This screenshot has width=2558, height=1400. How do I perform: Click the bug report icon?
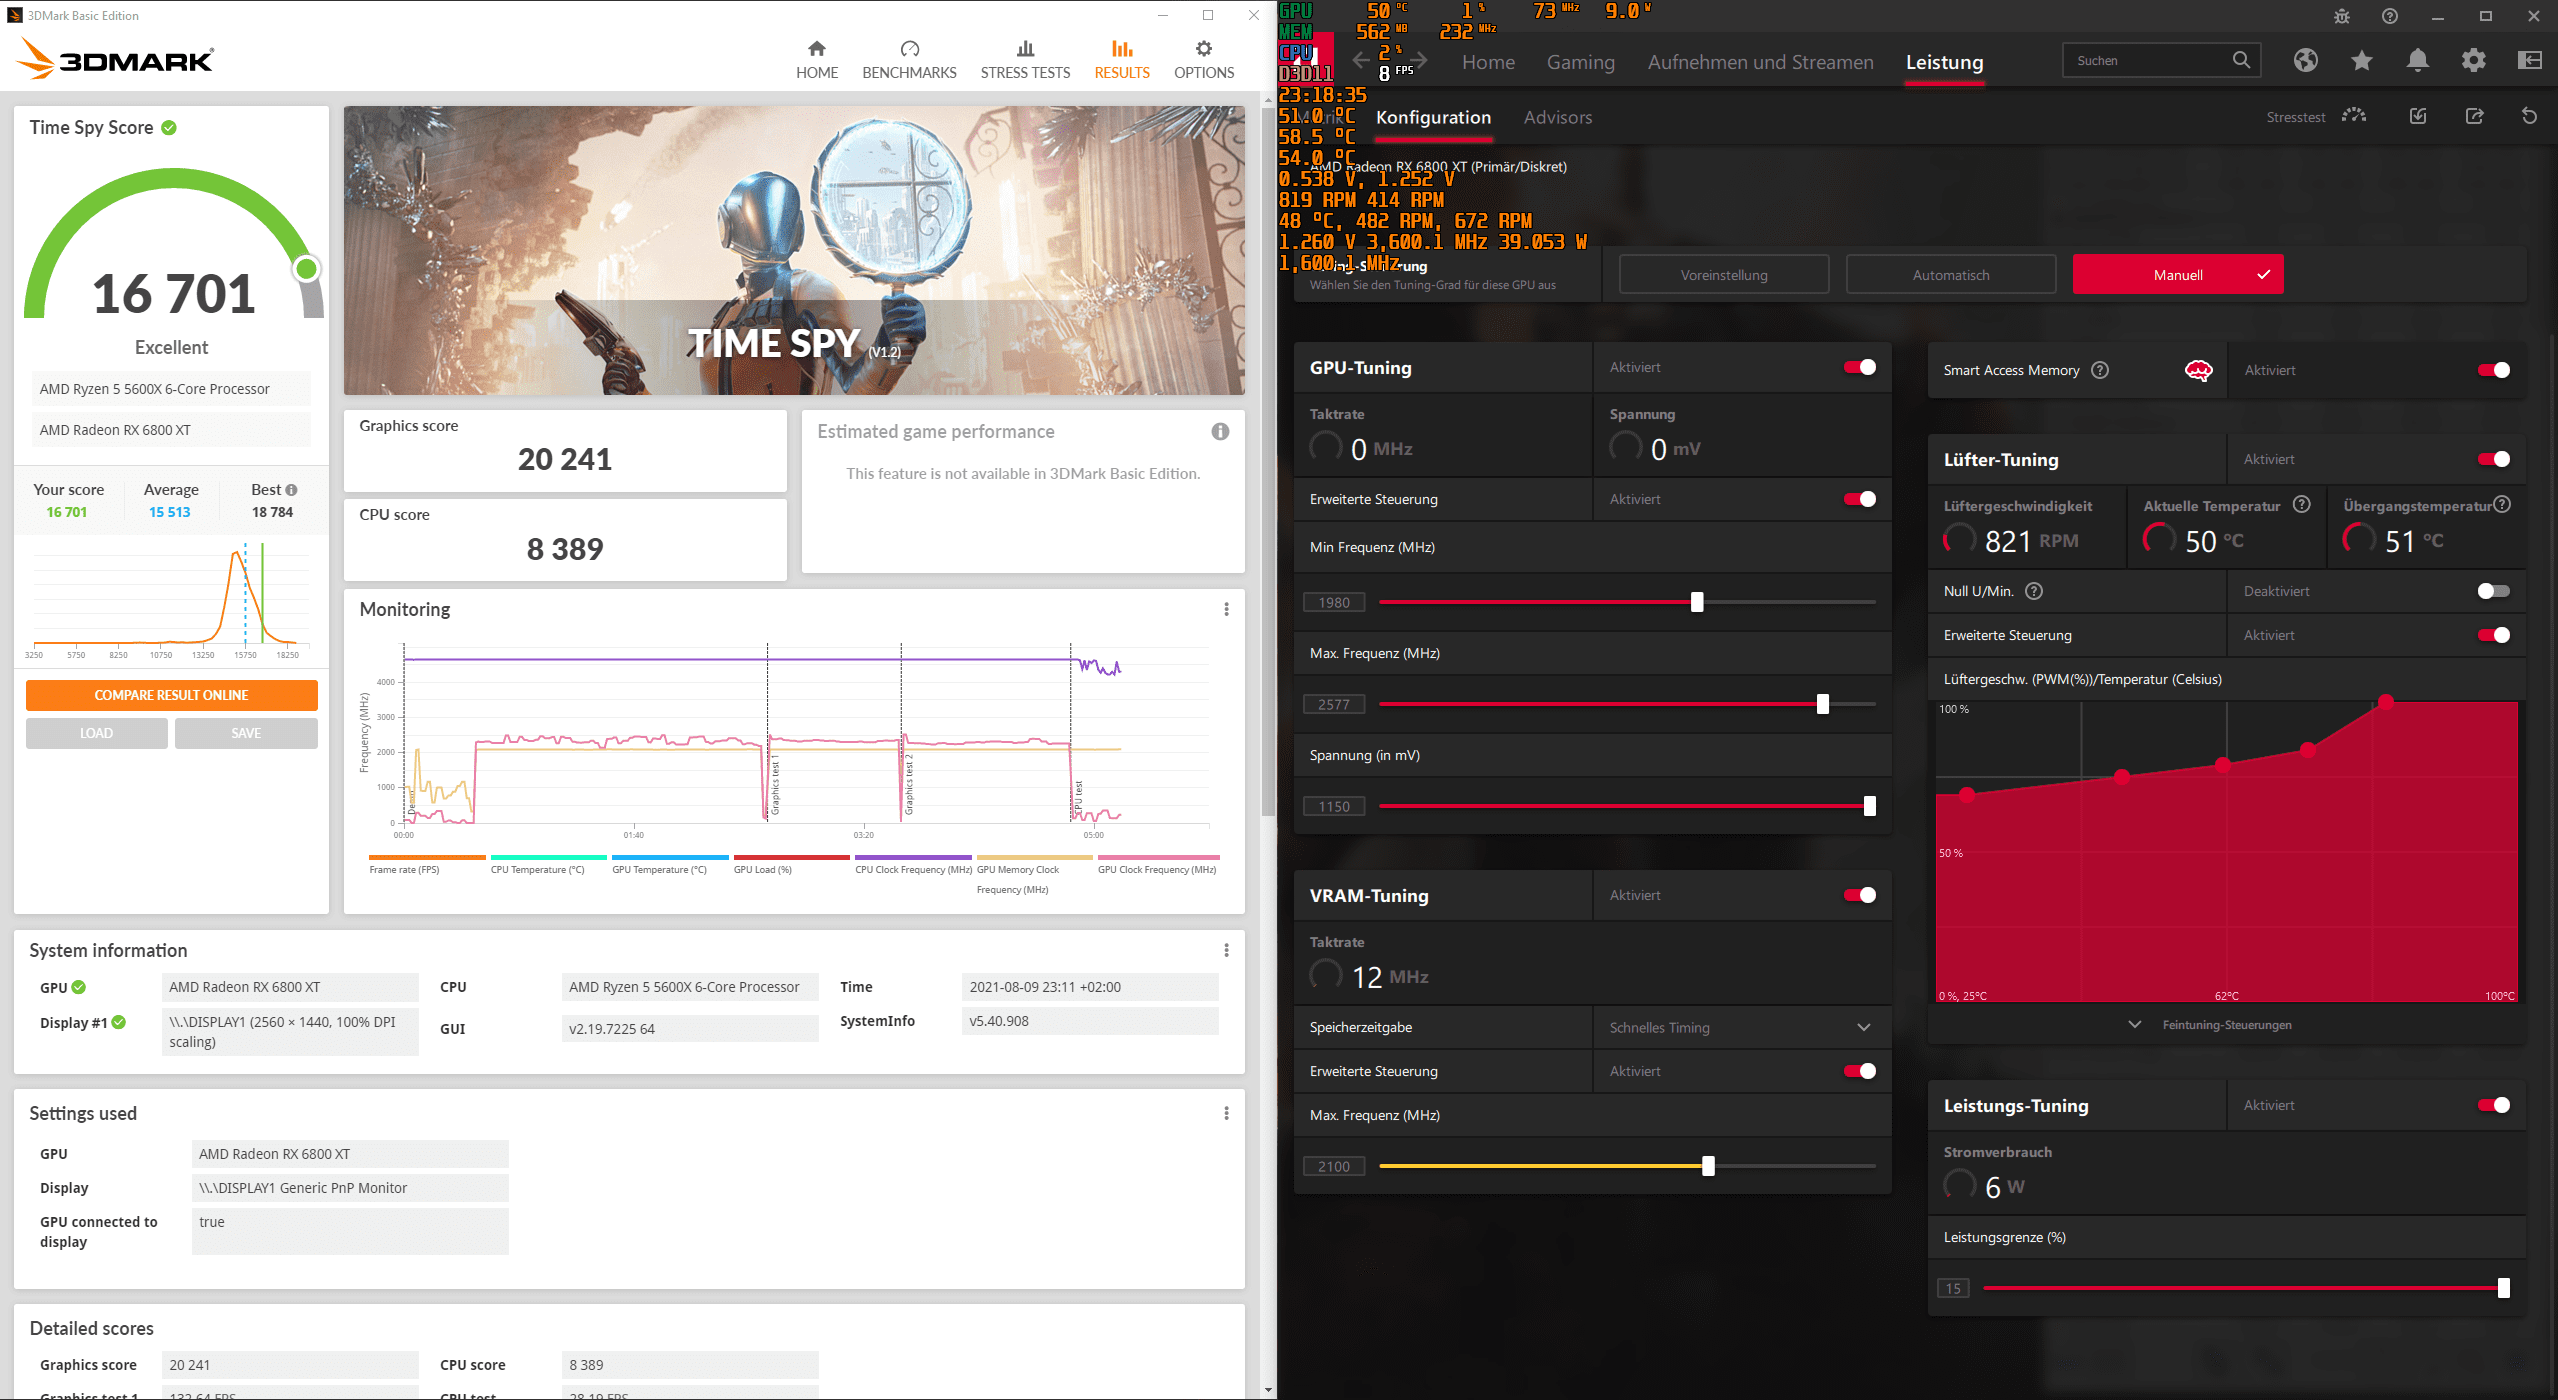point(2342,16)
